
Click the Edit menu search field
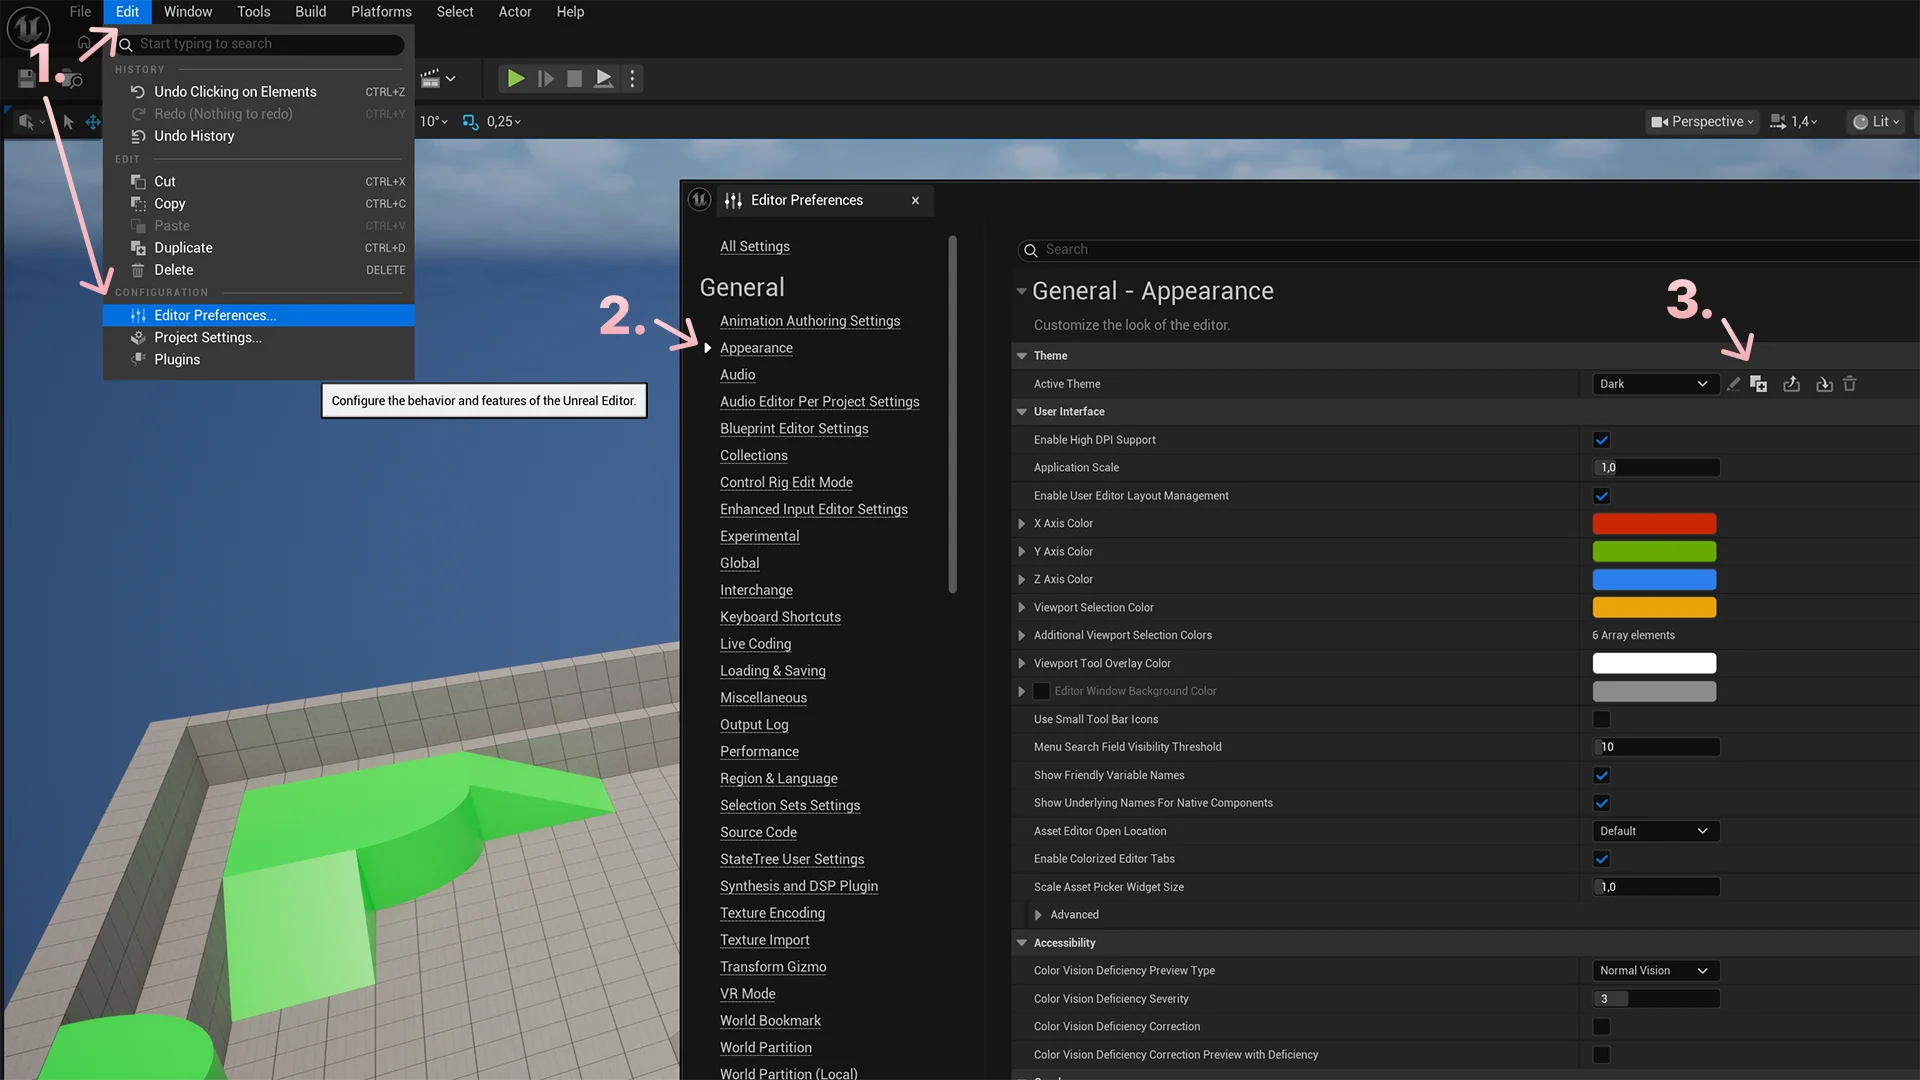(260, 44)
